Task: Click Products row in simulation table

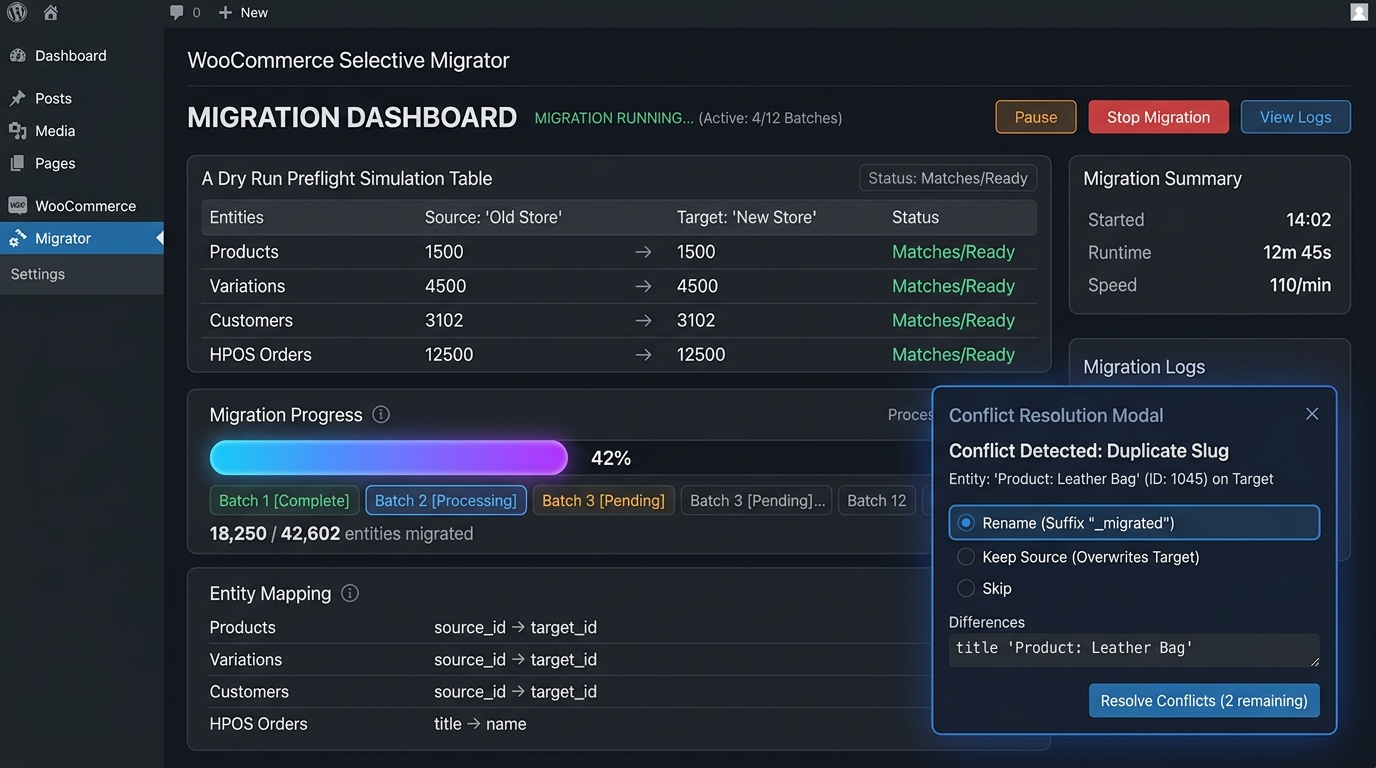Action: point(619,252)
